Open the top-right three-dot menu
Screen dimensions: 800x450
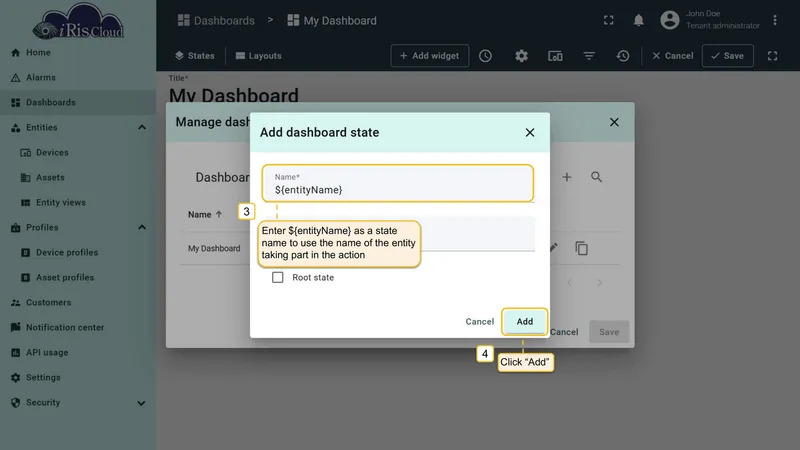click(774, 20)
